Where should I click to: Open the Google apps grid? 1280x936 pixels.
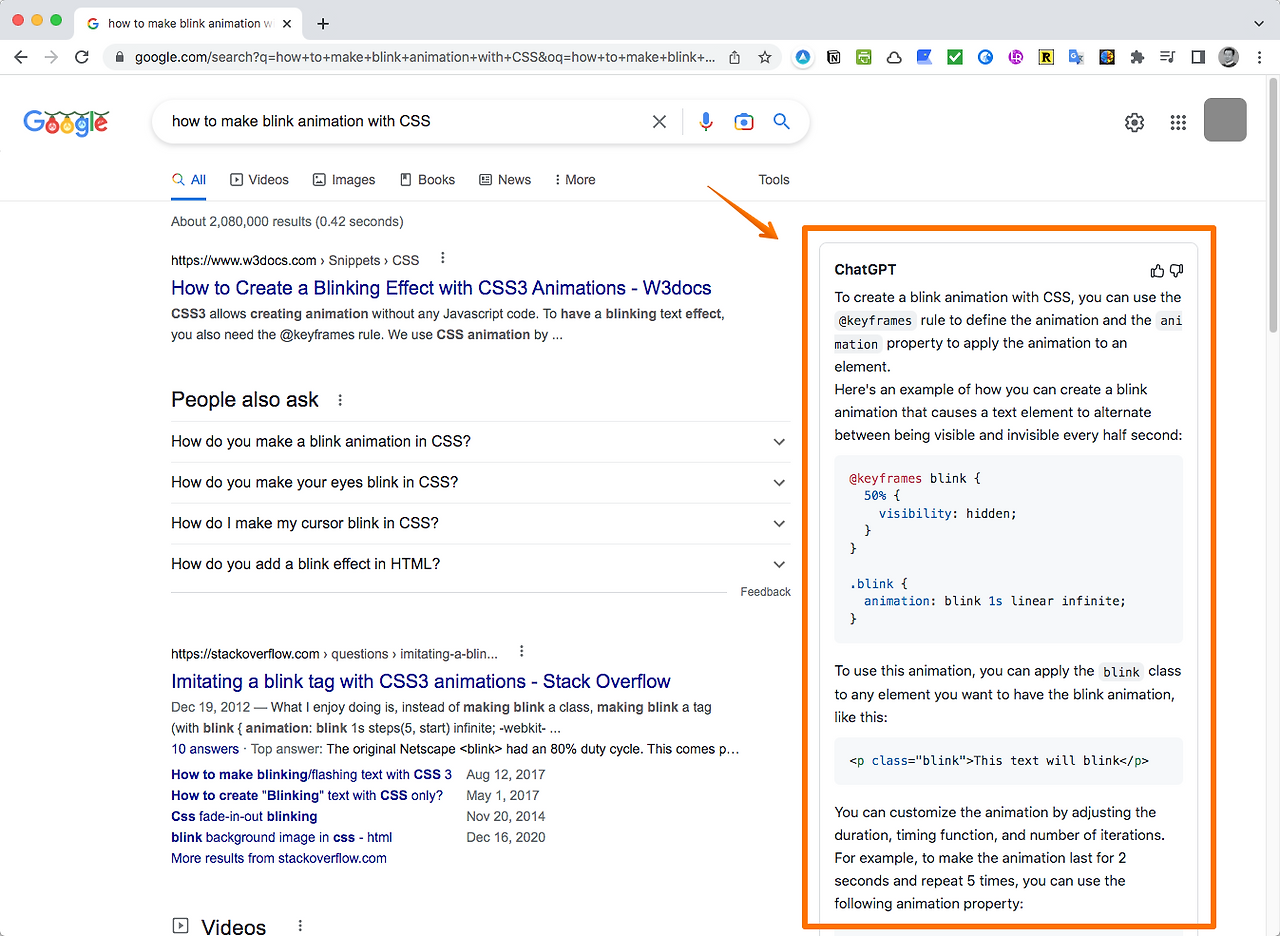click(x=1178, y=122)
